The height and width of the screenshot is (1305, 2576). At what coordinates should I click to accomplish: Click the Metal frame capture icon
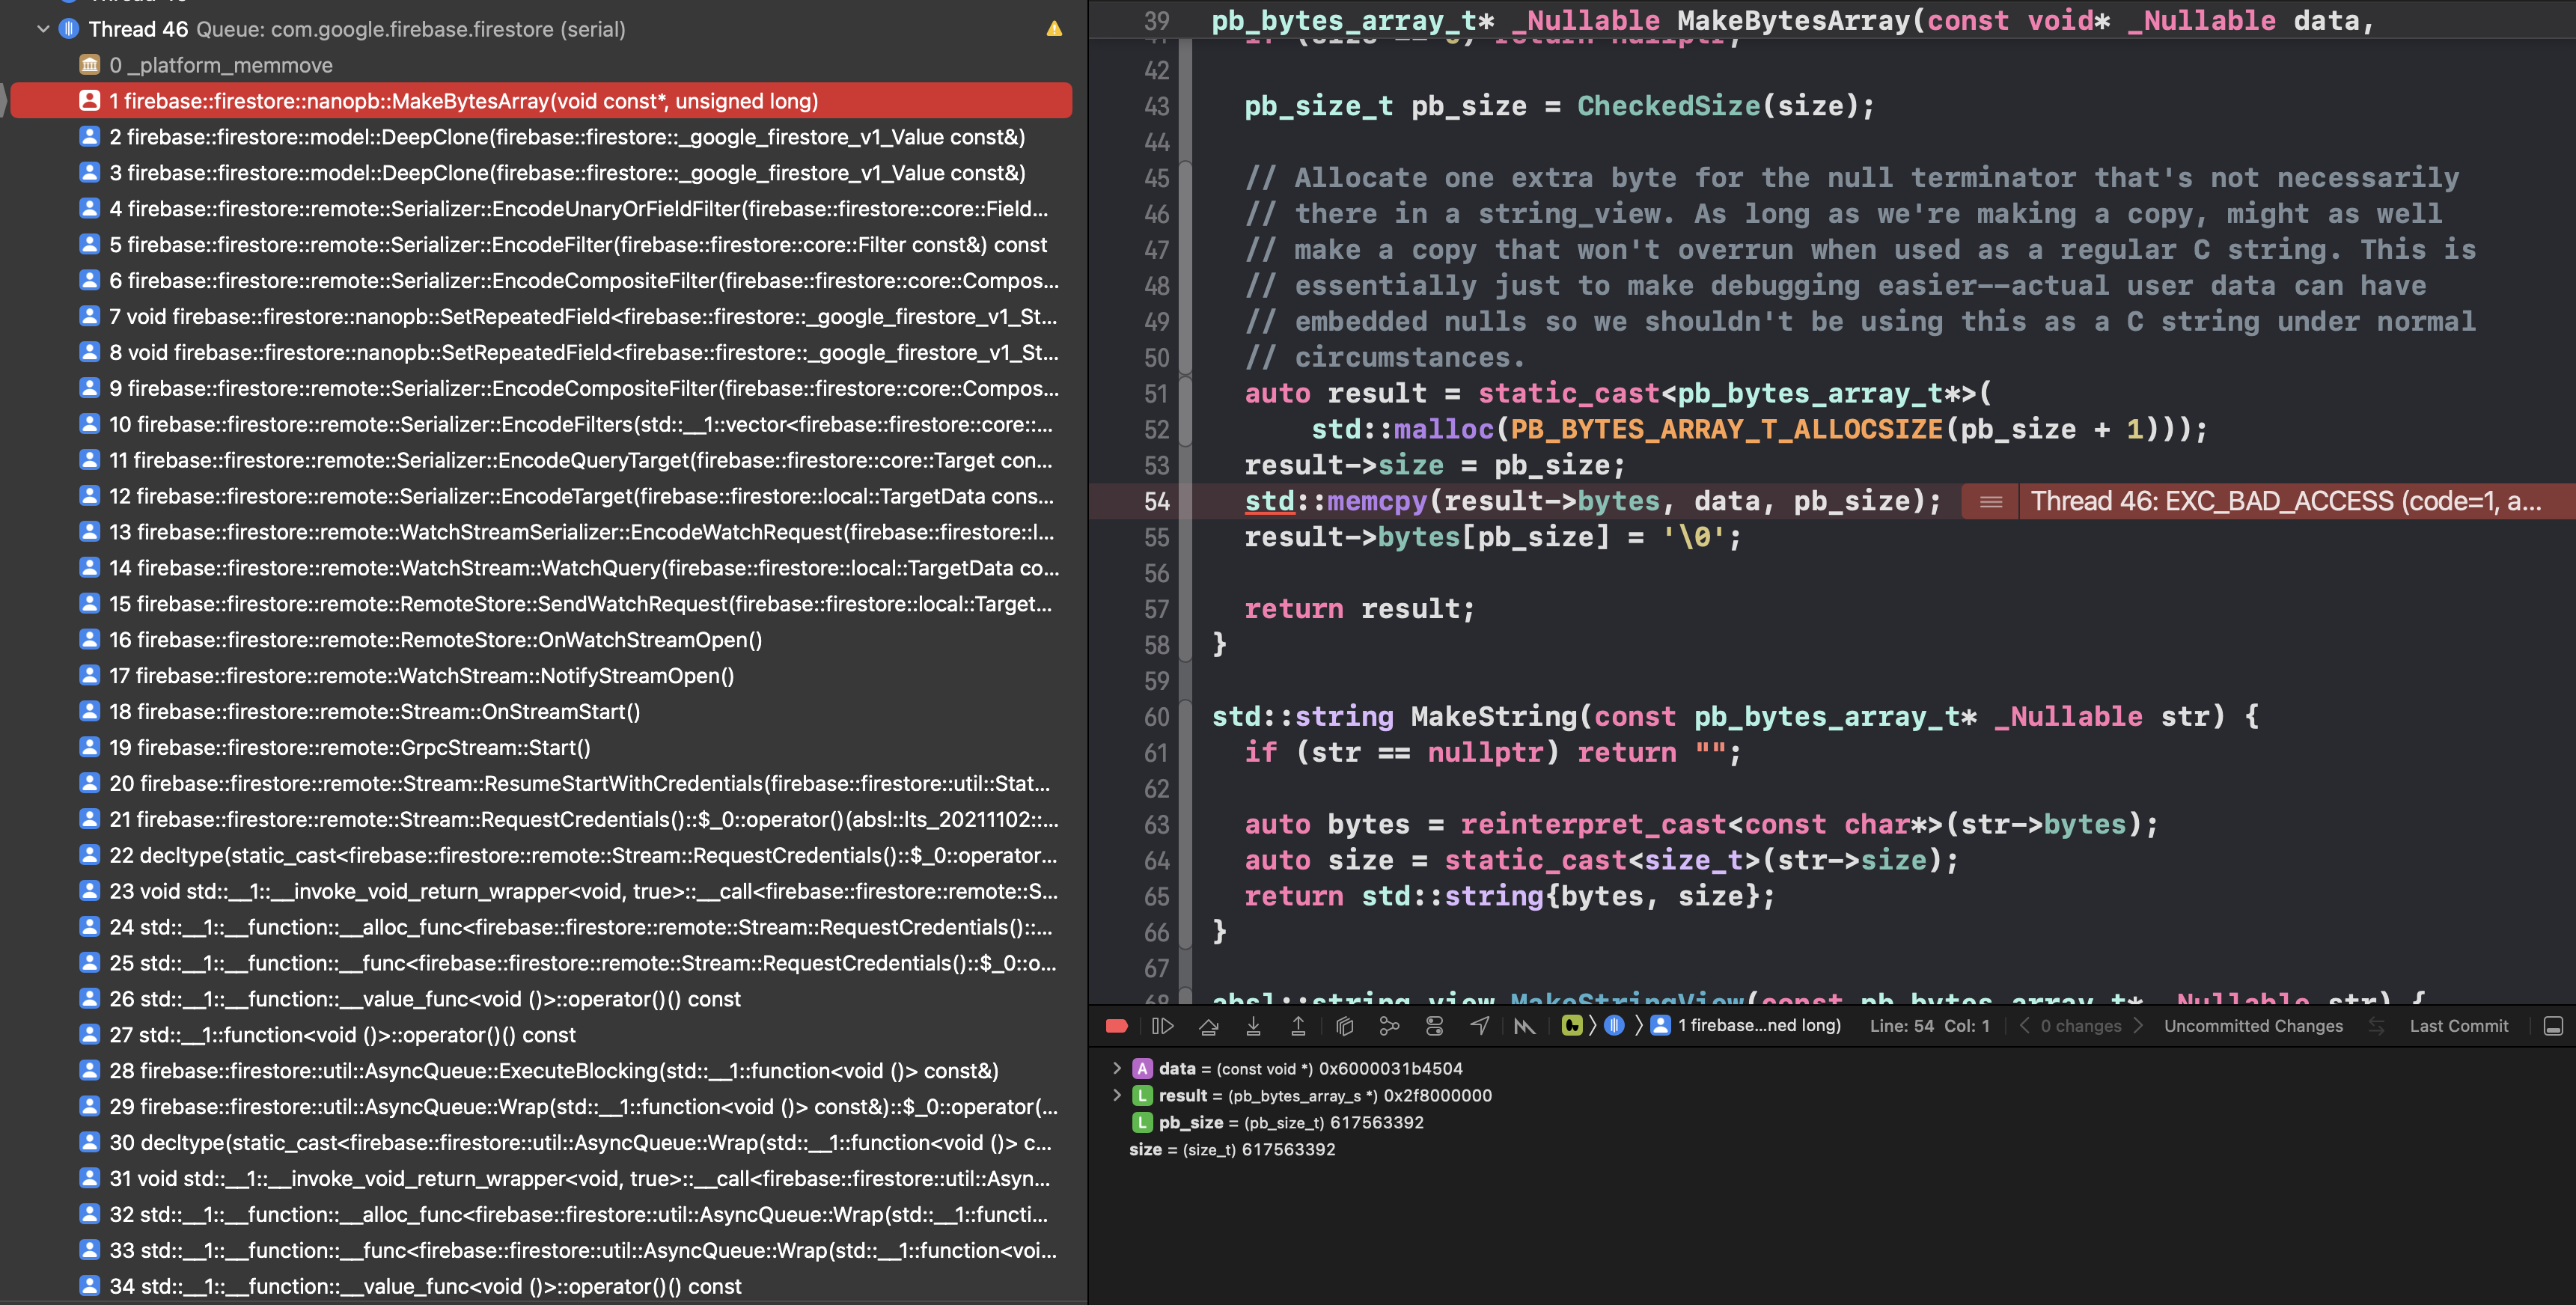[x=1524, y=1026]
